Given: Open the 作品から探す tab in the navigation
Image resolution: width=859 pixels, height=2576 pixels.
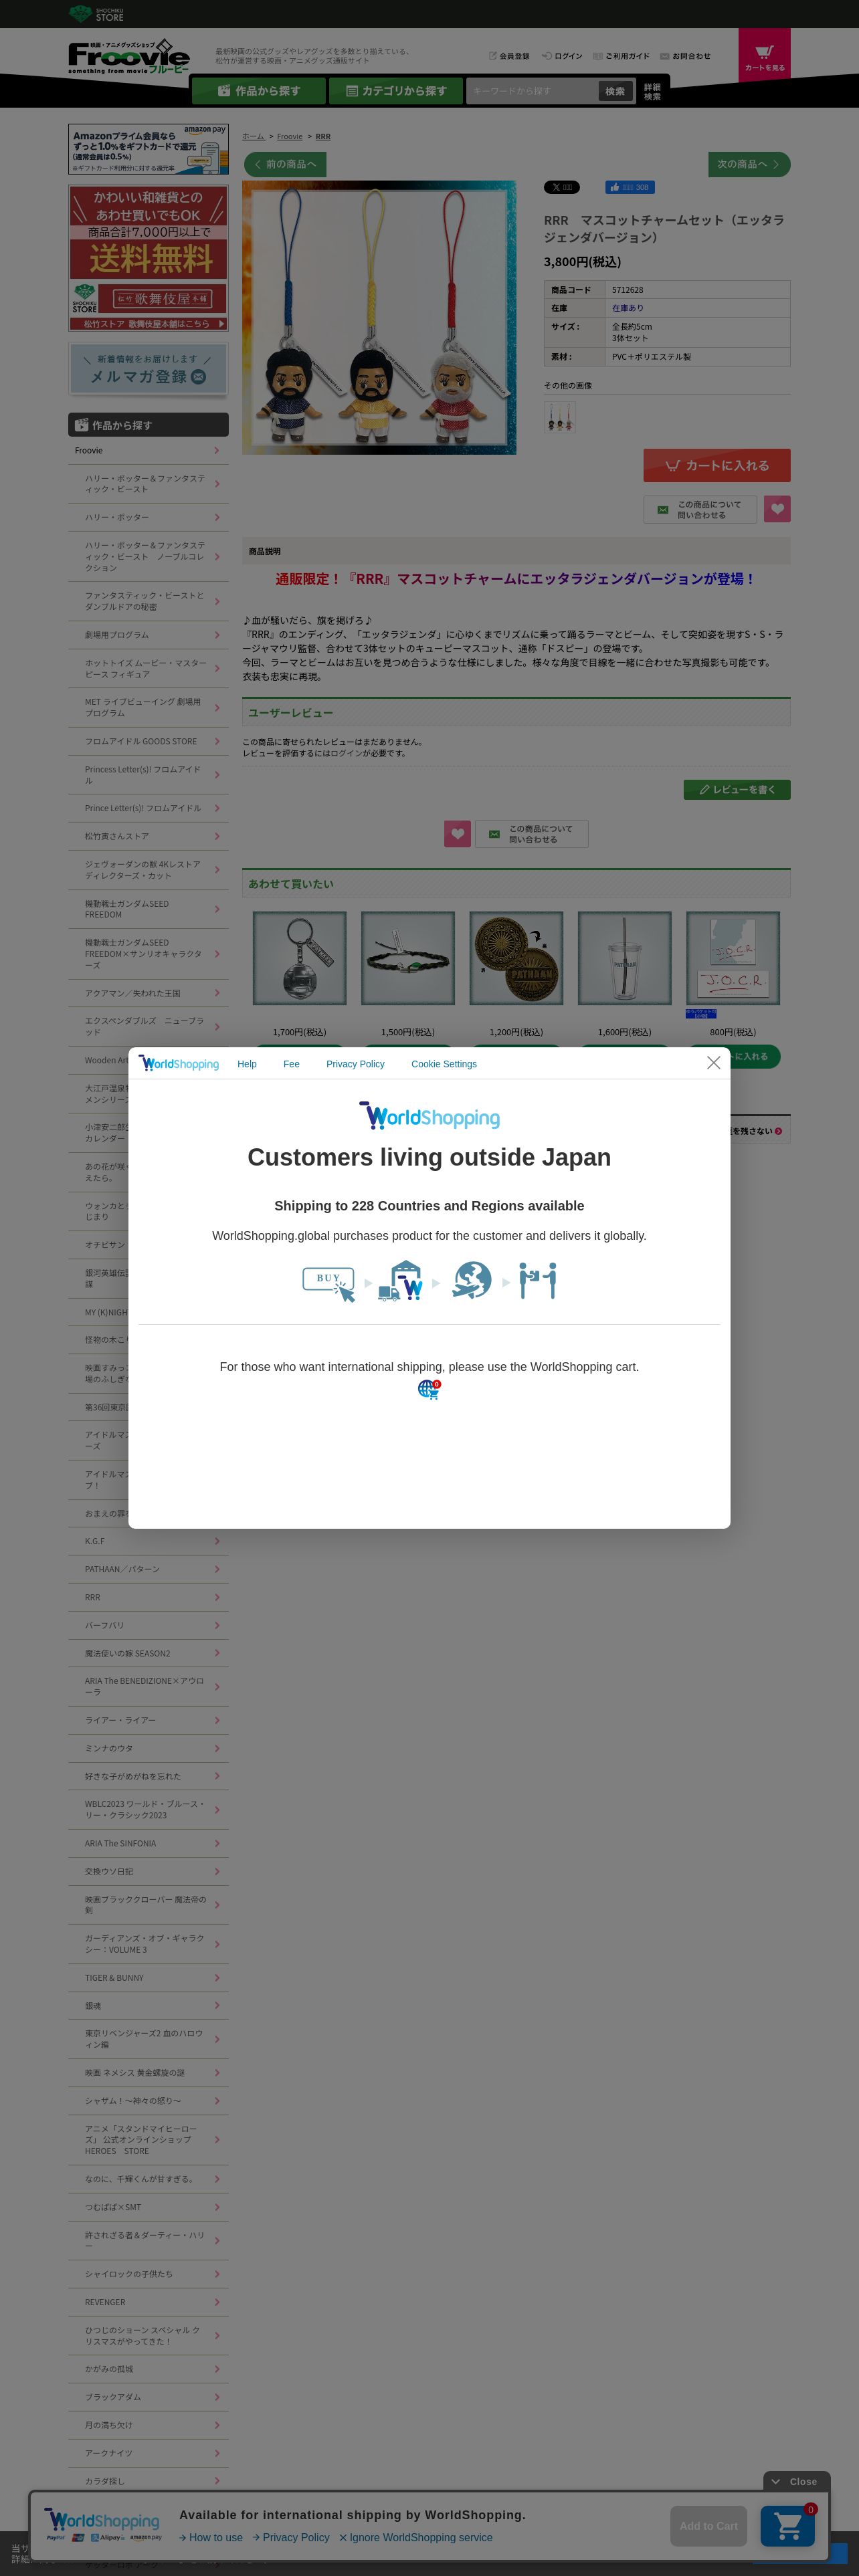Looking at the screenshot, I should [258, 91].
